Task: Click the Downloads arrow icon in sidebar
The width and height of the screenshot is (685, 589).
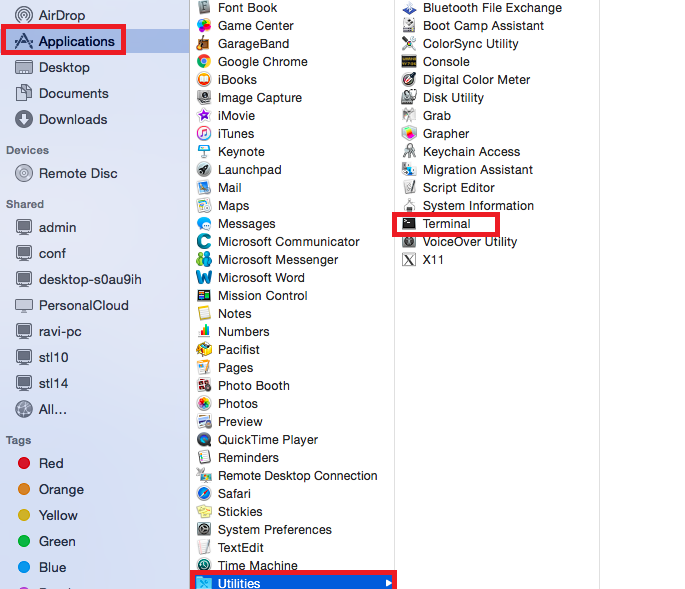Action: [24, 119]
